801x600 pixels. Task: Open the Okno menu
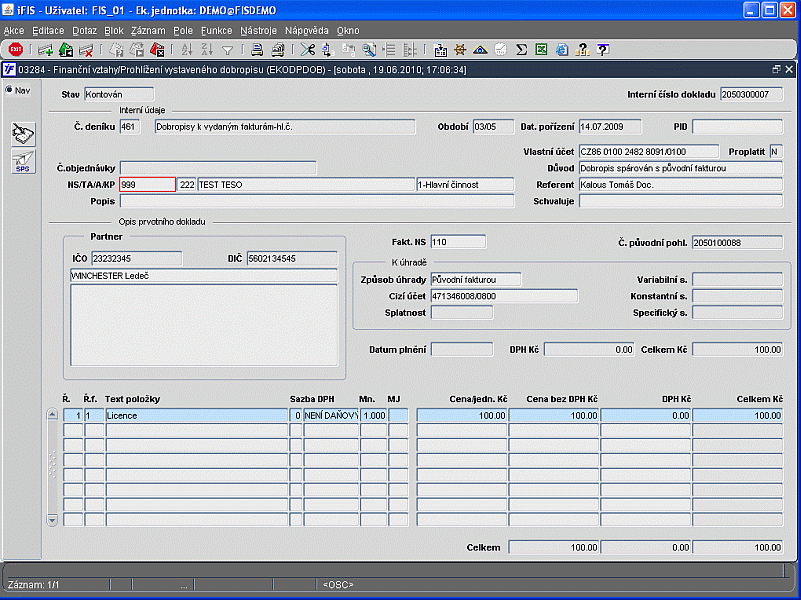[348, 31]
